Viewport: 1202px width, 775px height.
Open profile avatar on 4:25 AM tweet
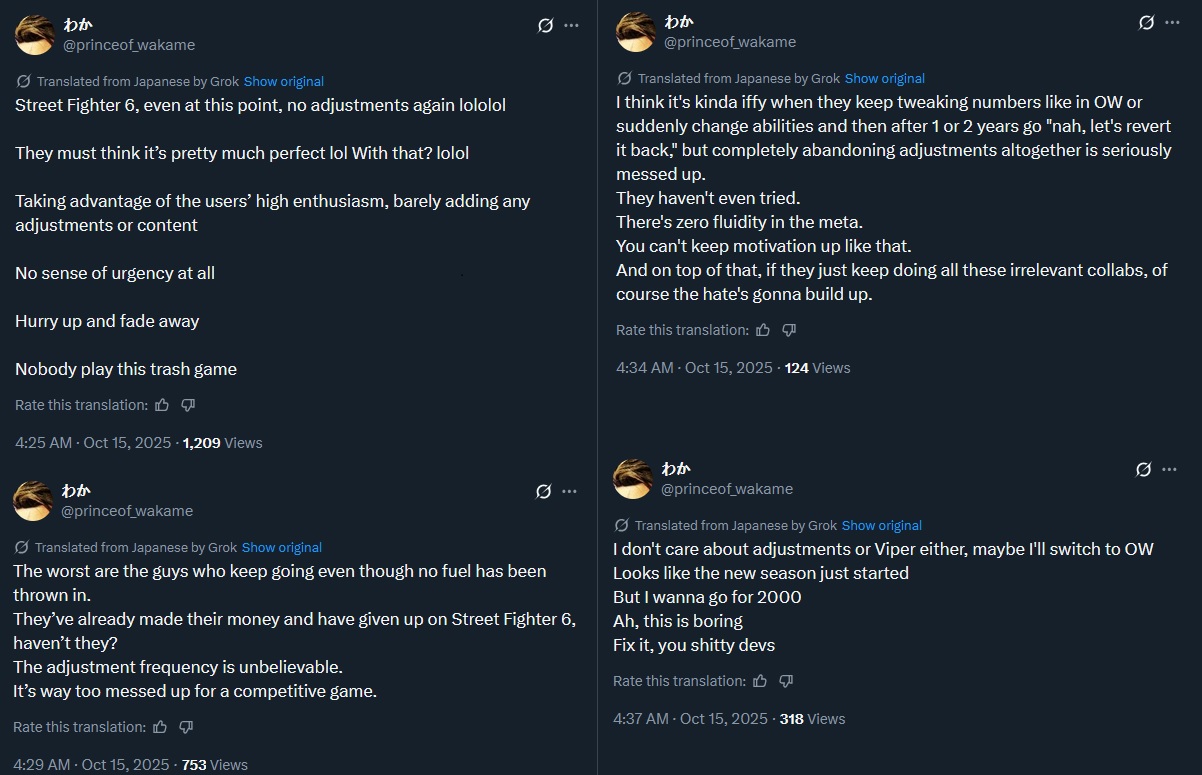coord(35,34)
